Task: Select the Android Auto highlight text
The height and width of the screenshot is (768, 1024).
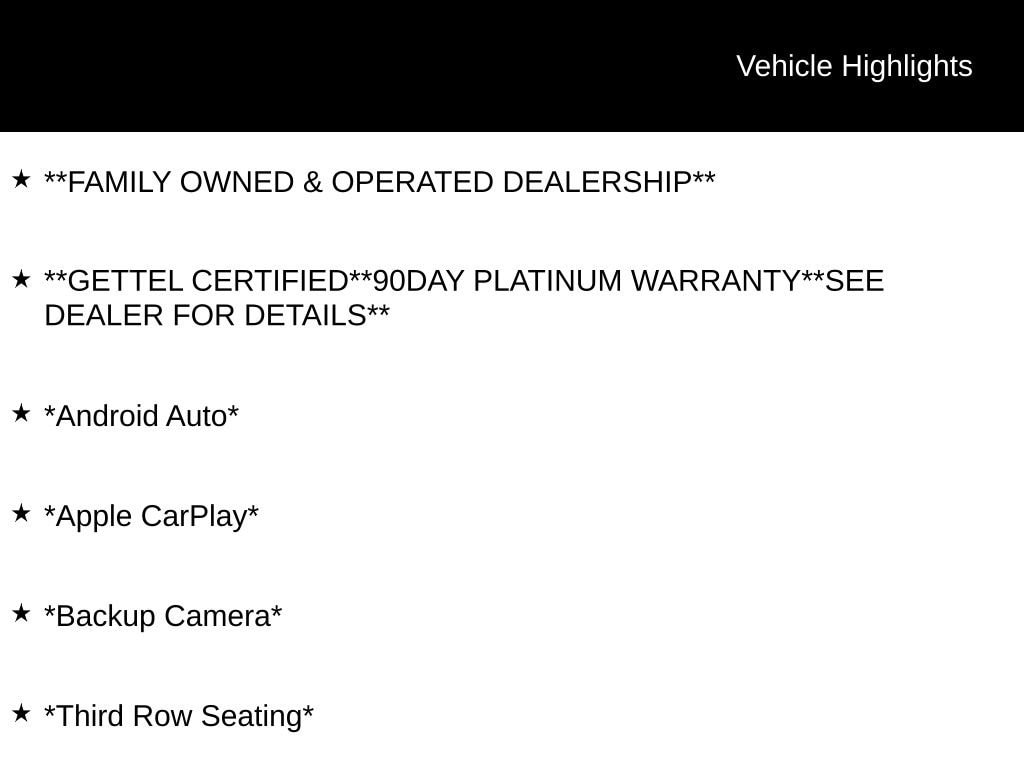Action: point(141,416)
